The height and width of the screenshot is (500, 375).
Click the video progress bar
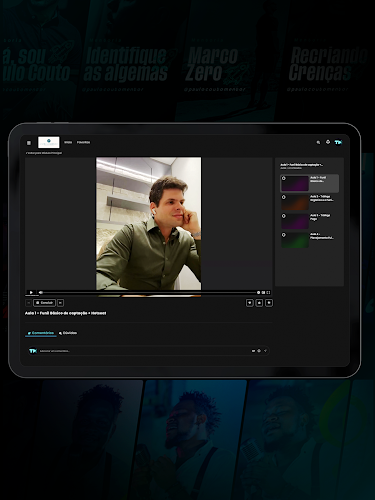[x=149, y=292]
